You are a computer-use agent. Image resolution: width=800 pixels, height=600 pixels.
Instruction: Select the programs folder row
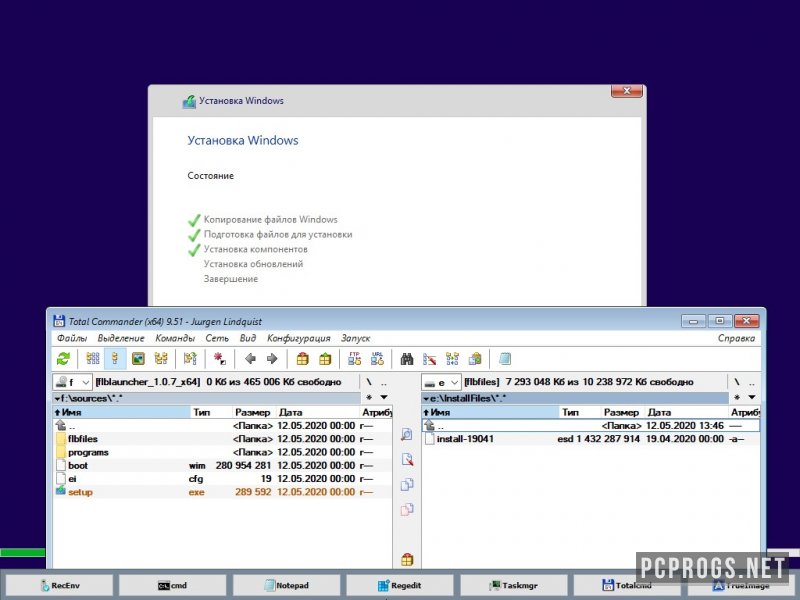click(x=222, y=452)
